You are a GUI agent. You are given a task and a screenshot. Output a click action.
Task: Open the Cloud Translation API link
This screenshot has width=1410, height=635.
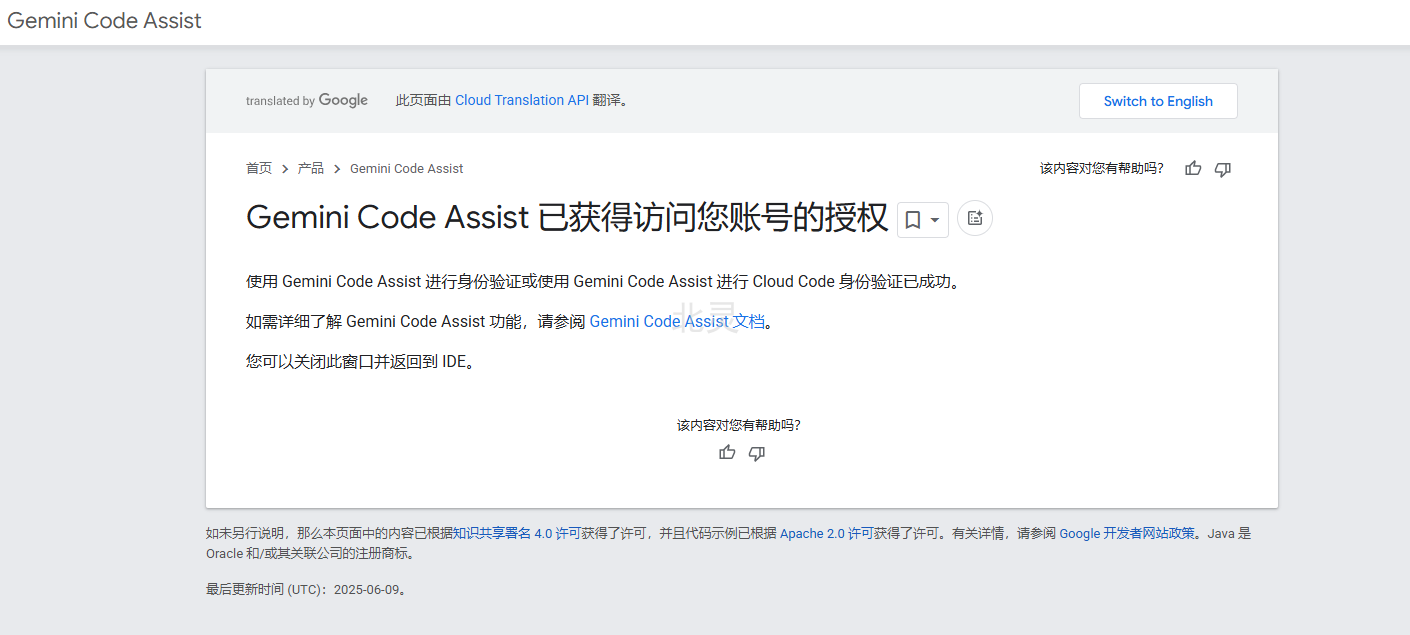tap(522, 100)
